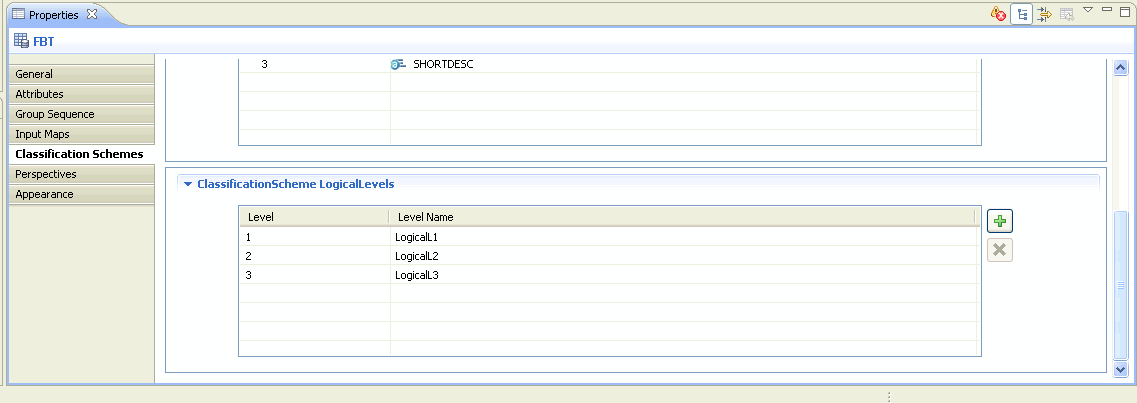Click the show advanced properties arrows icon

(x=1044, y=14)
